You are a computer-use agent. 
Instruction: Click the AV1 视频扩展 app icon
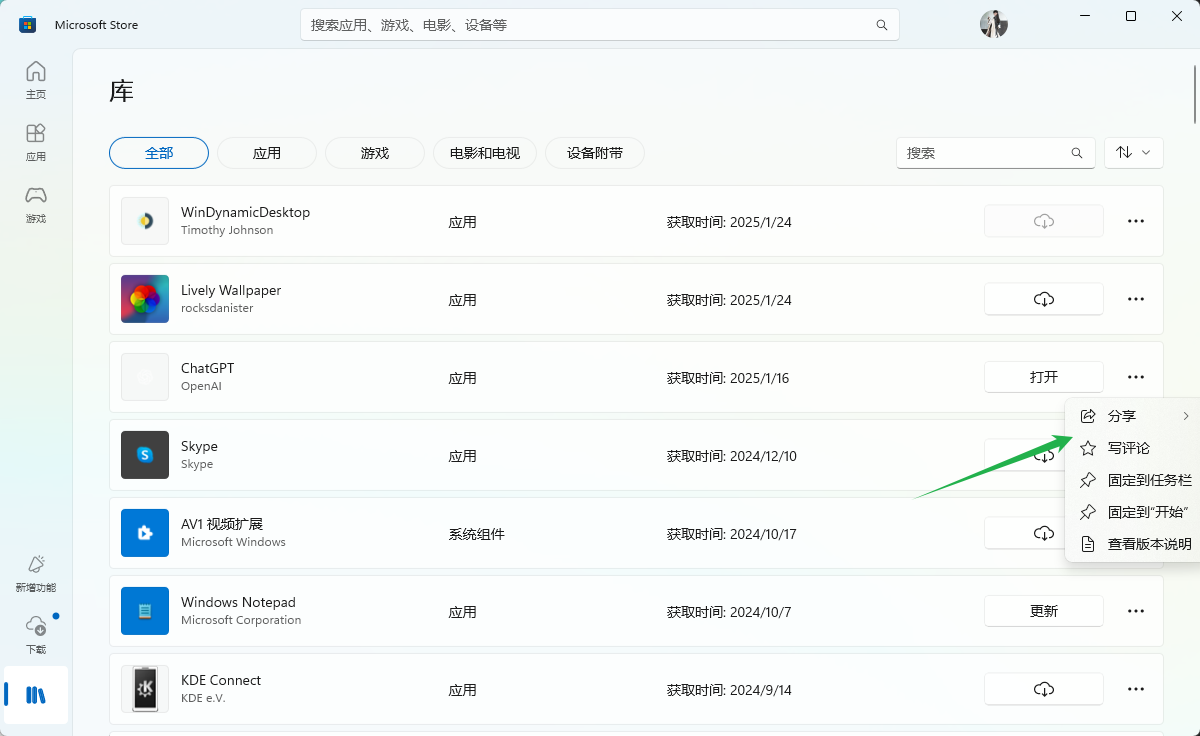tap(145, 533)
